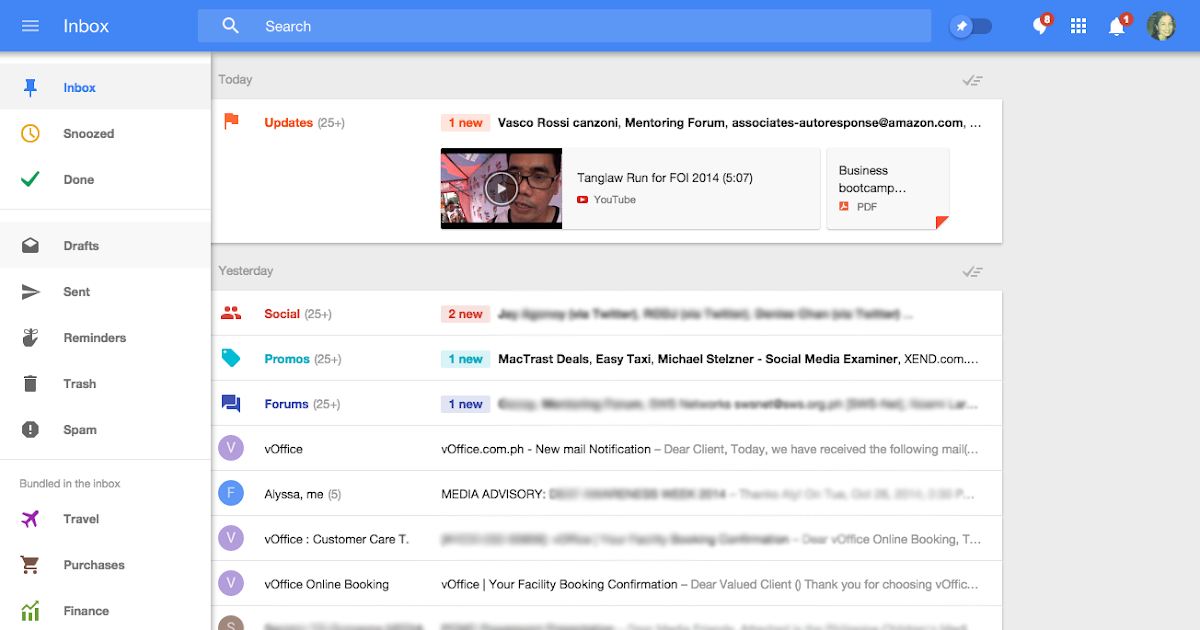Viewport: 1200px width, 630px height.
Task: Open the account profile avatar
Action: click(1161, 26)
